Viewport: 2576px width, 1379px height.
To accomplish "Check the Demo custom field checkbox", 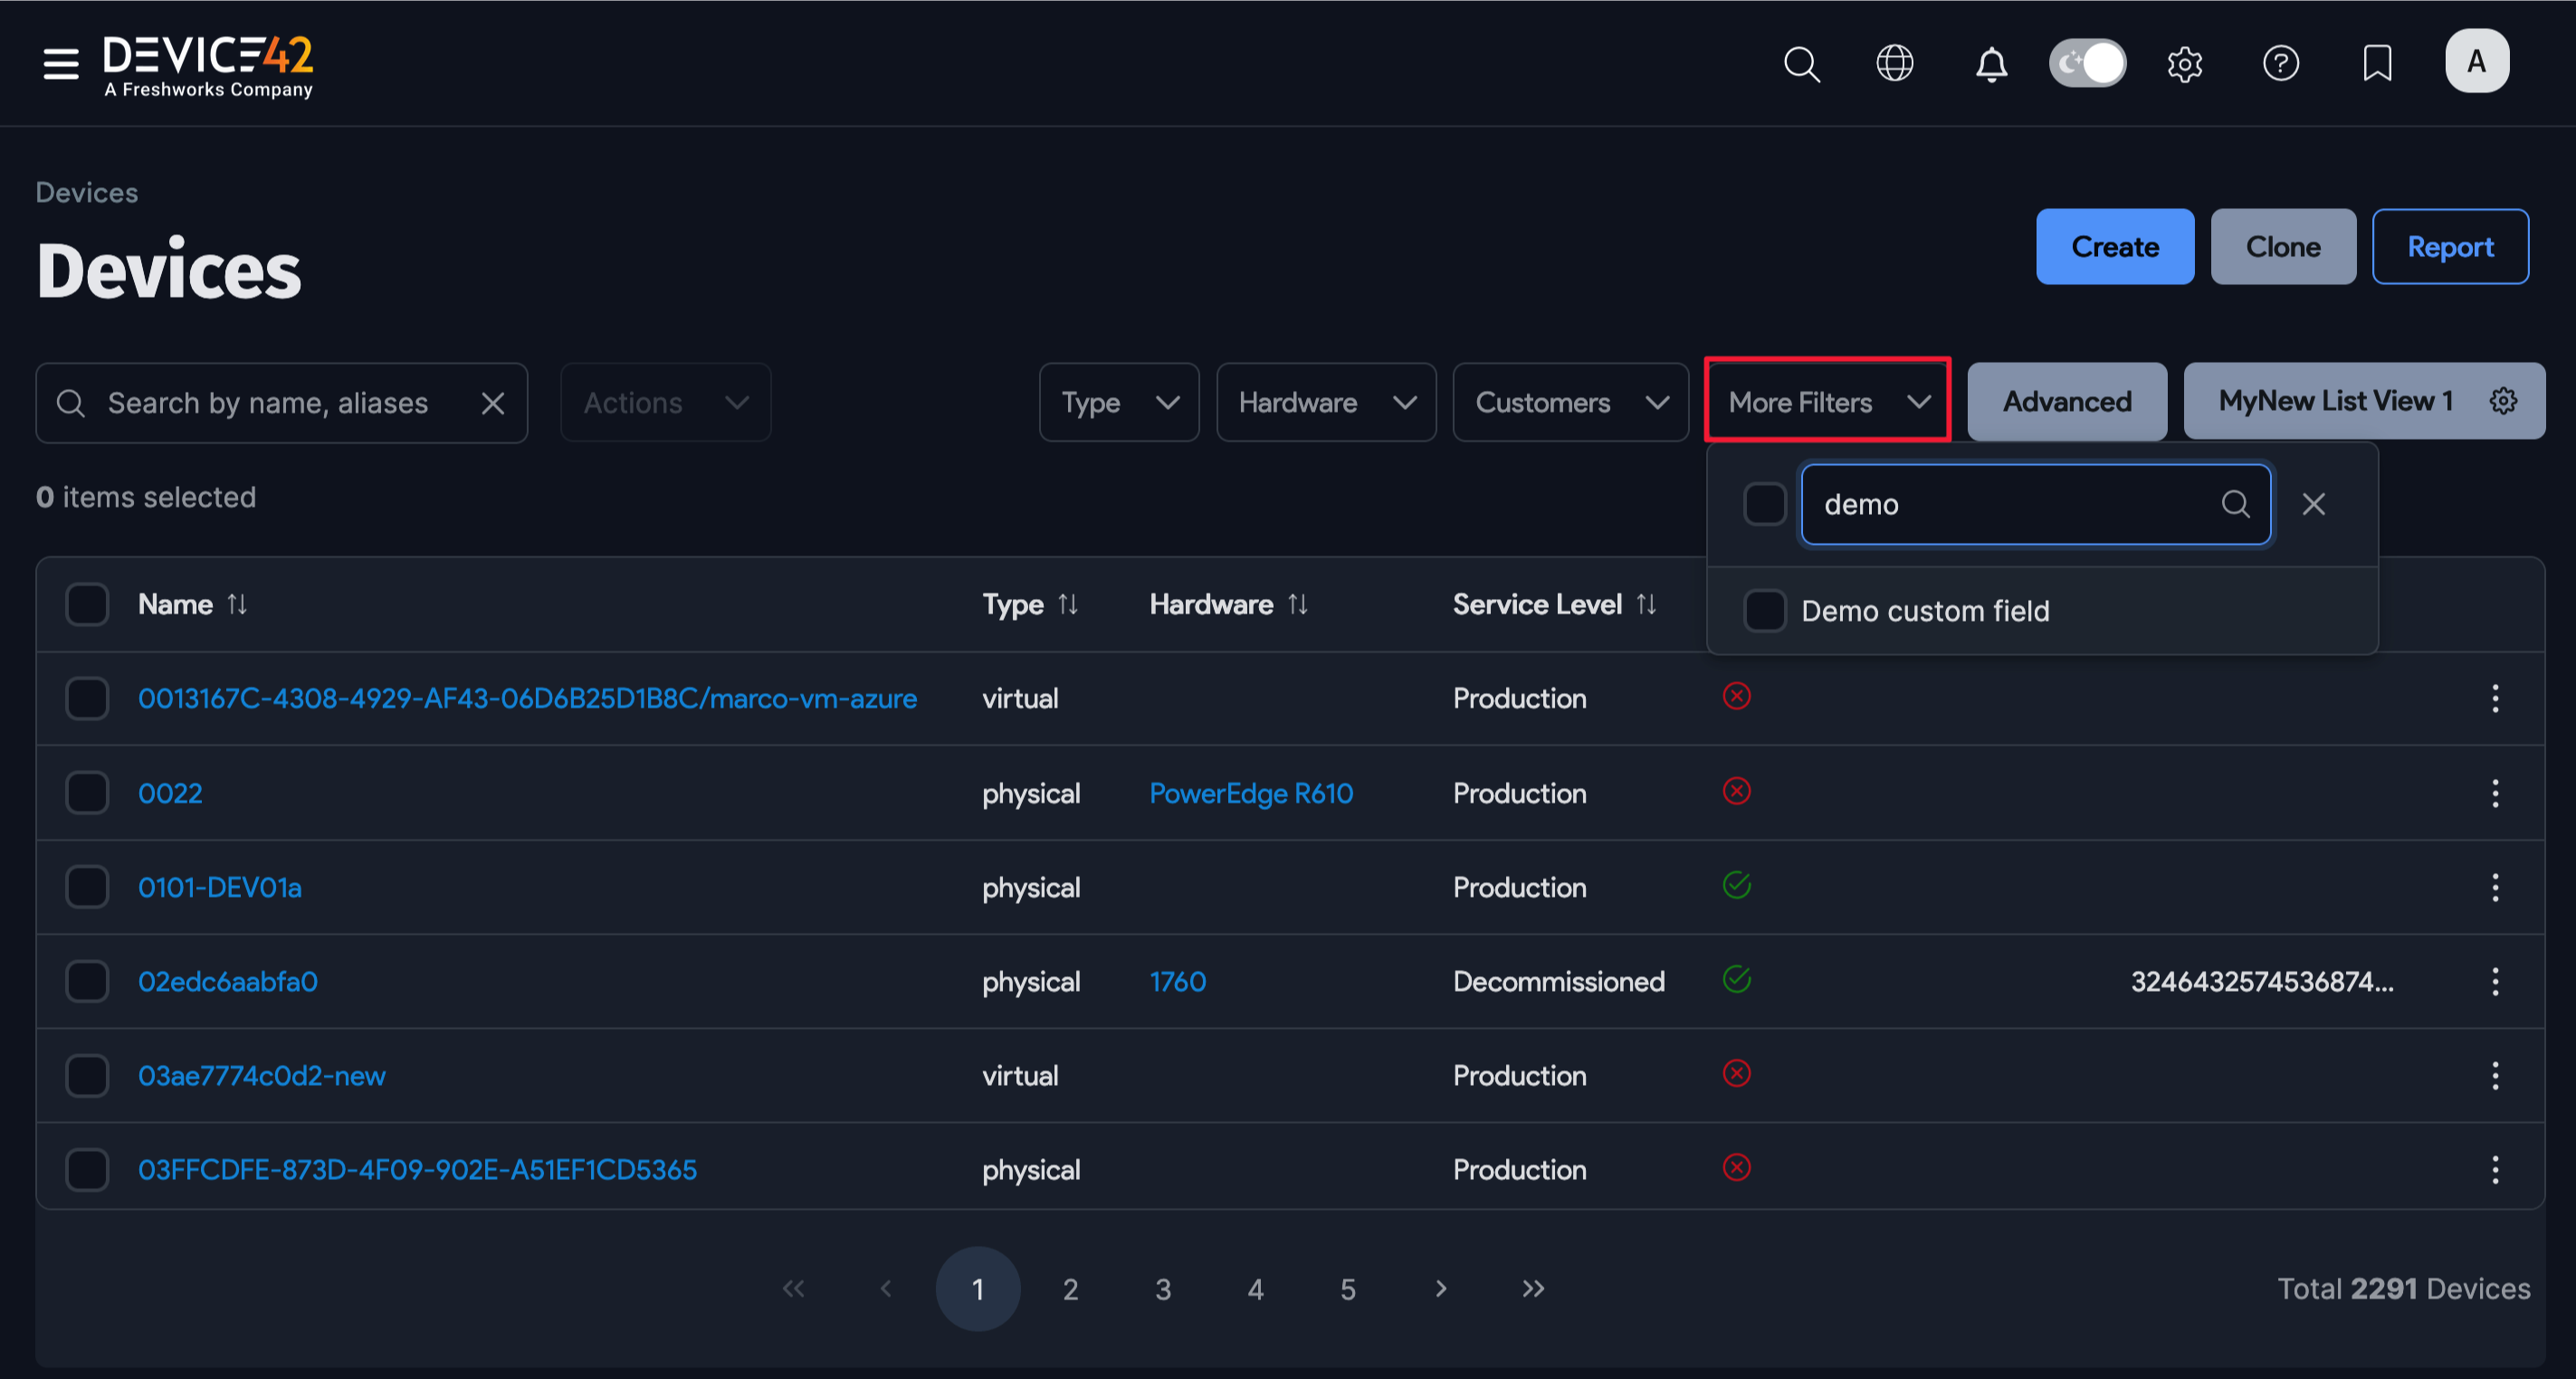I will tap(1765, 610).
